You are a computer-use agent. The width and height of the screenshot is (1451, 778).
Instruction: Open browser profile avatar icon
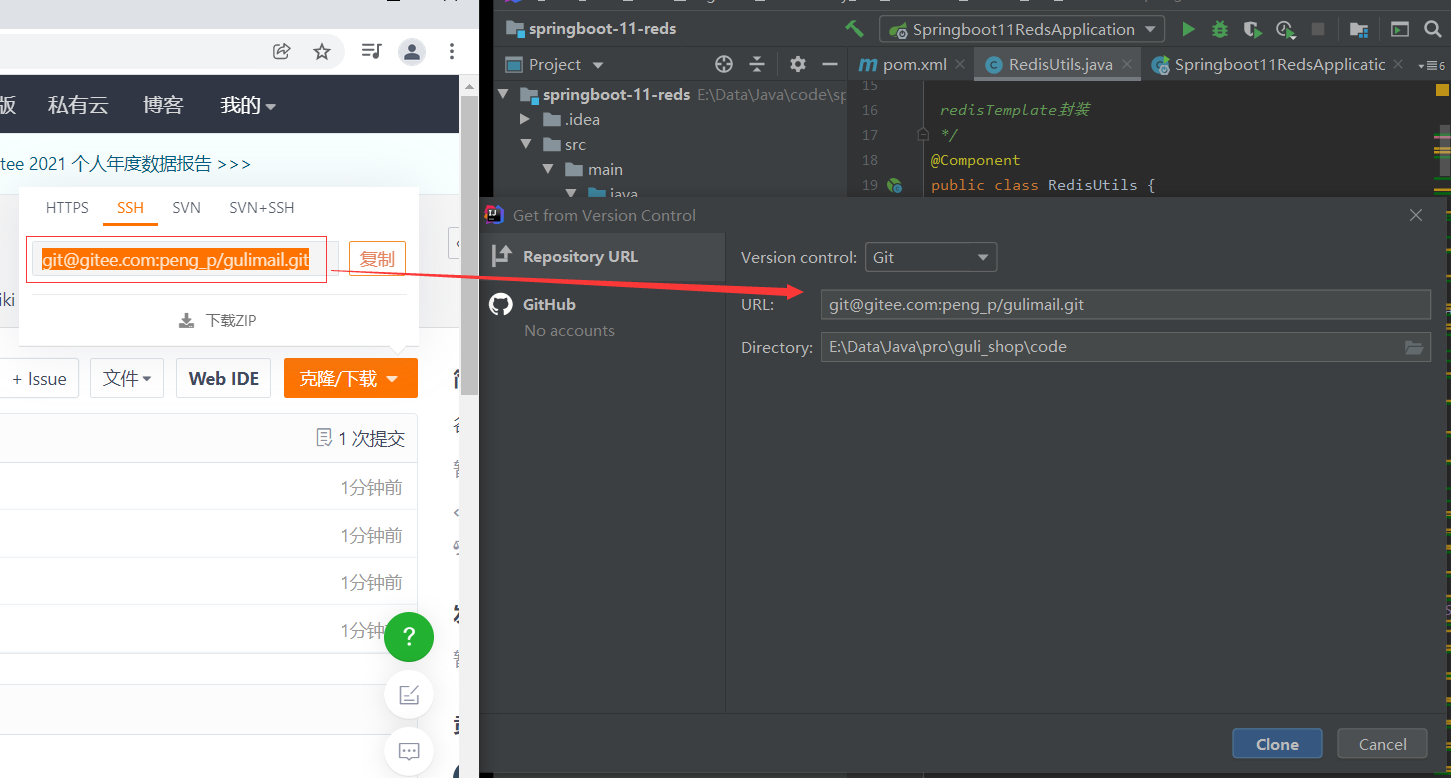(x=411, y=51)
